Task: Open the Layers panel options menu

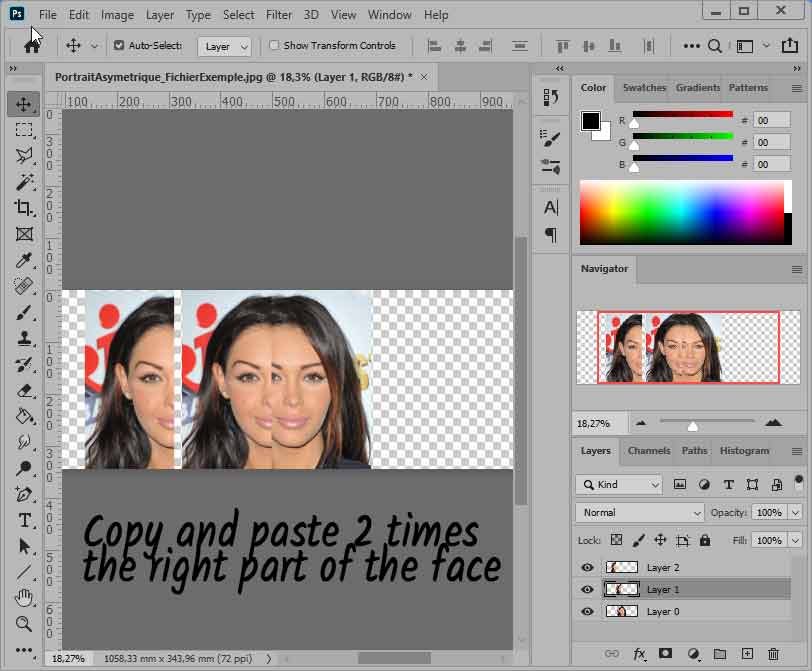Action: pyautogui.click(x=797, y=451)
